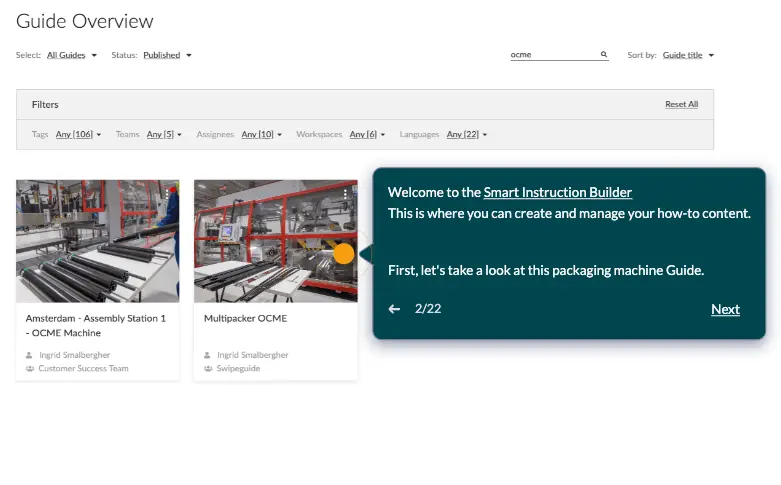Click Ingrid Smalbergher on the Amsterdam card
781x485 pixels.
(x=74, y=355)
